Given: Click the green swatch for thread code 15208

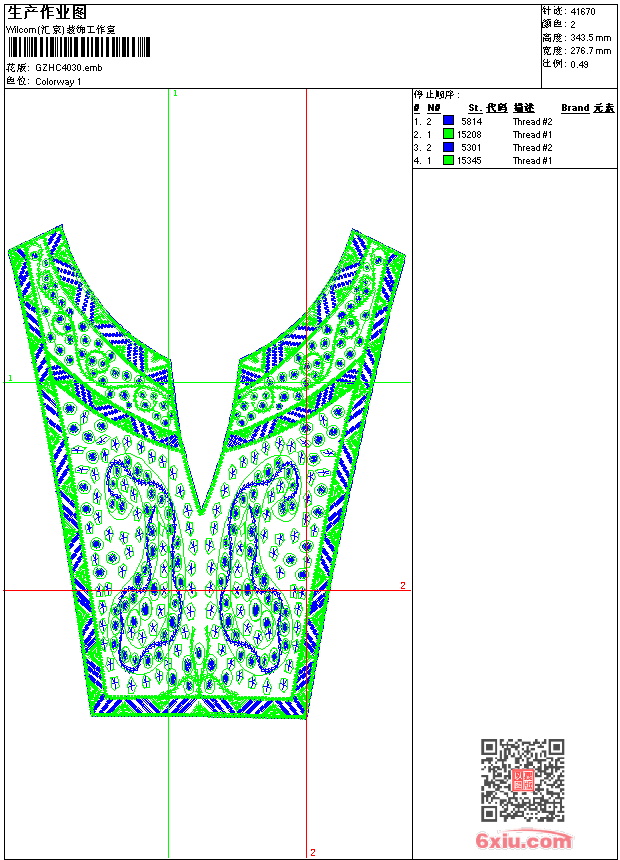Looking at the screenshot, I should (448, 134).
